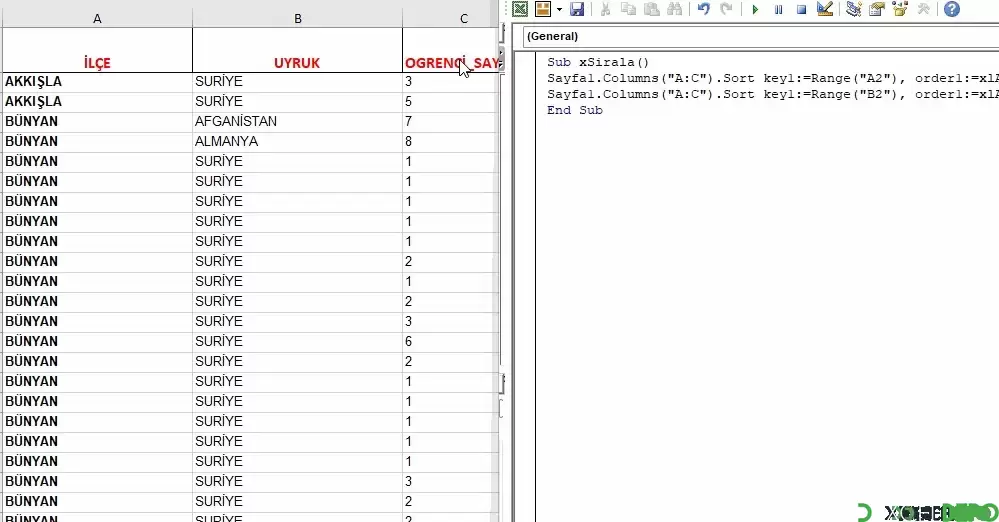The width and height of the screenshot is (999, 522).
Task: Click the Copy icon in VBA toolbar
Action: pos(628,9)
